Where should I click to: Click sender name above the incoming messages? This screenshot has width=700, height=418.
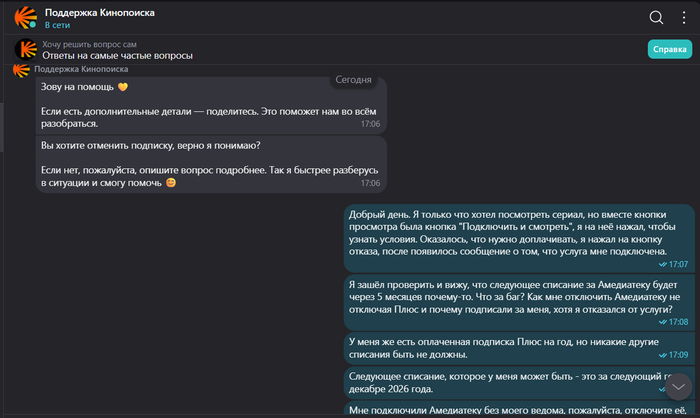pos(80,70)
